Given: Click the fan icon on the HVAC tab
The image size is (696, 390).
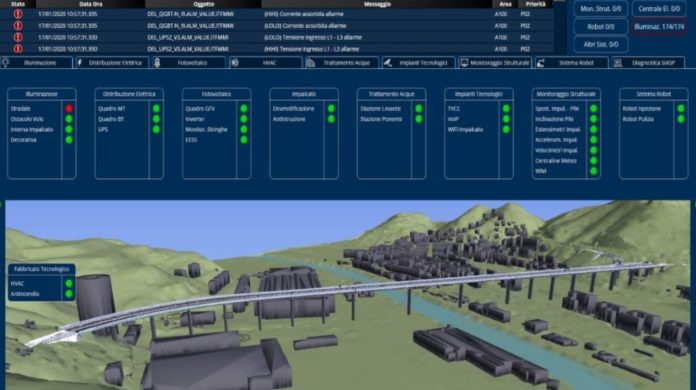Looking at the screenshot, I should tap(234, 63).
